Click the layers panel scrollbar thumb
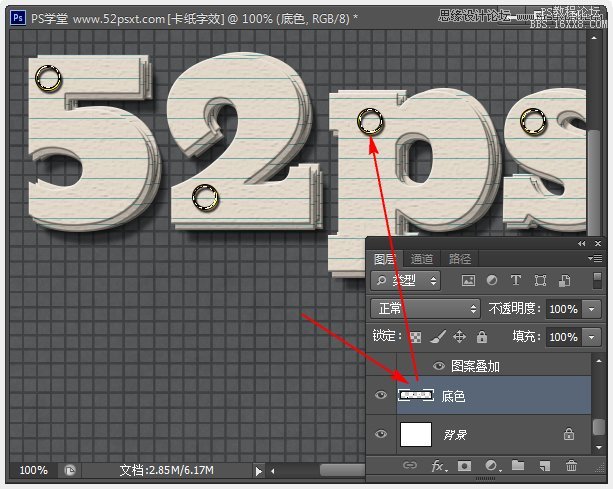 [599, 427]
